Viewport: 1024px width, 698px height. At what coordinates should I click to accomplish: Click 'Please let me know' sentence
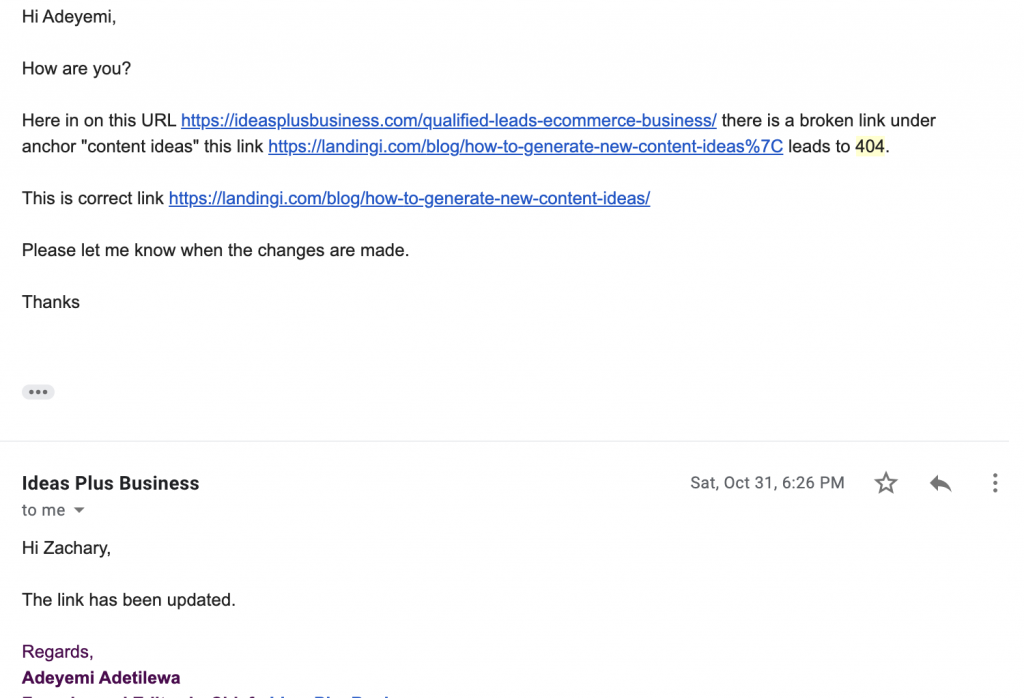click(216, 250)
